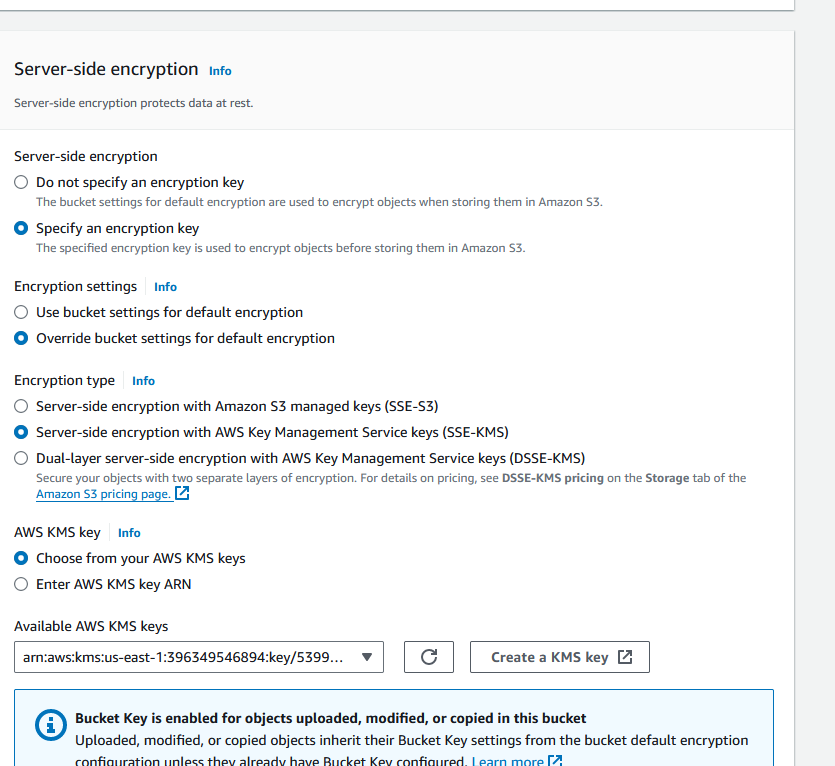This screenshot has width=835, height=766.
Task: Select 'Specify an encryption key' option
Action: [x=21, y=229]
